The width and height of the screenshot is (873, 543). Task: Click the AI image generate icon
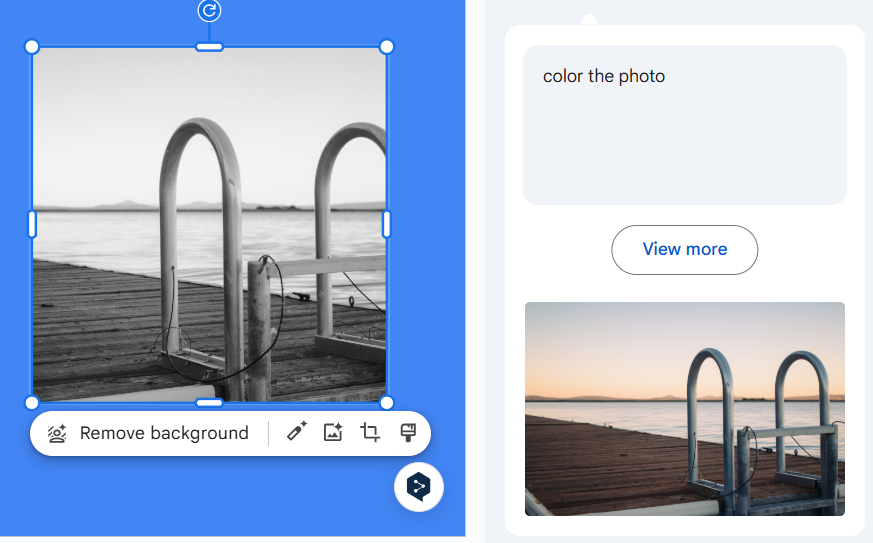(333, 433)
